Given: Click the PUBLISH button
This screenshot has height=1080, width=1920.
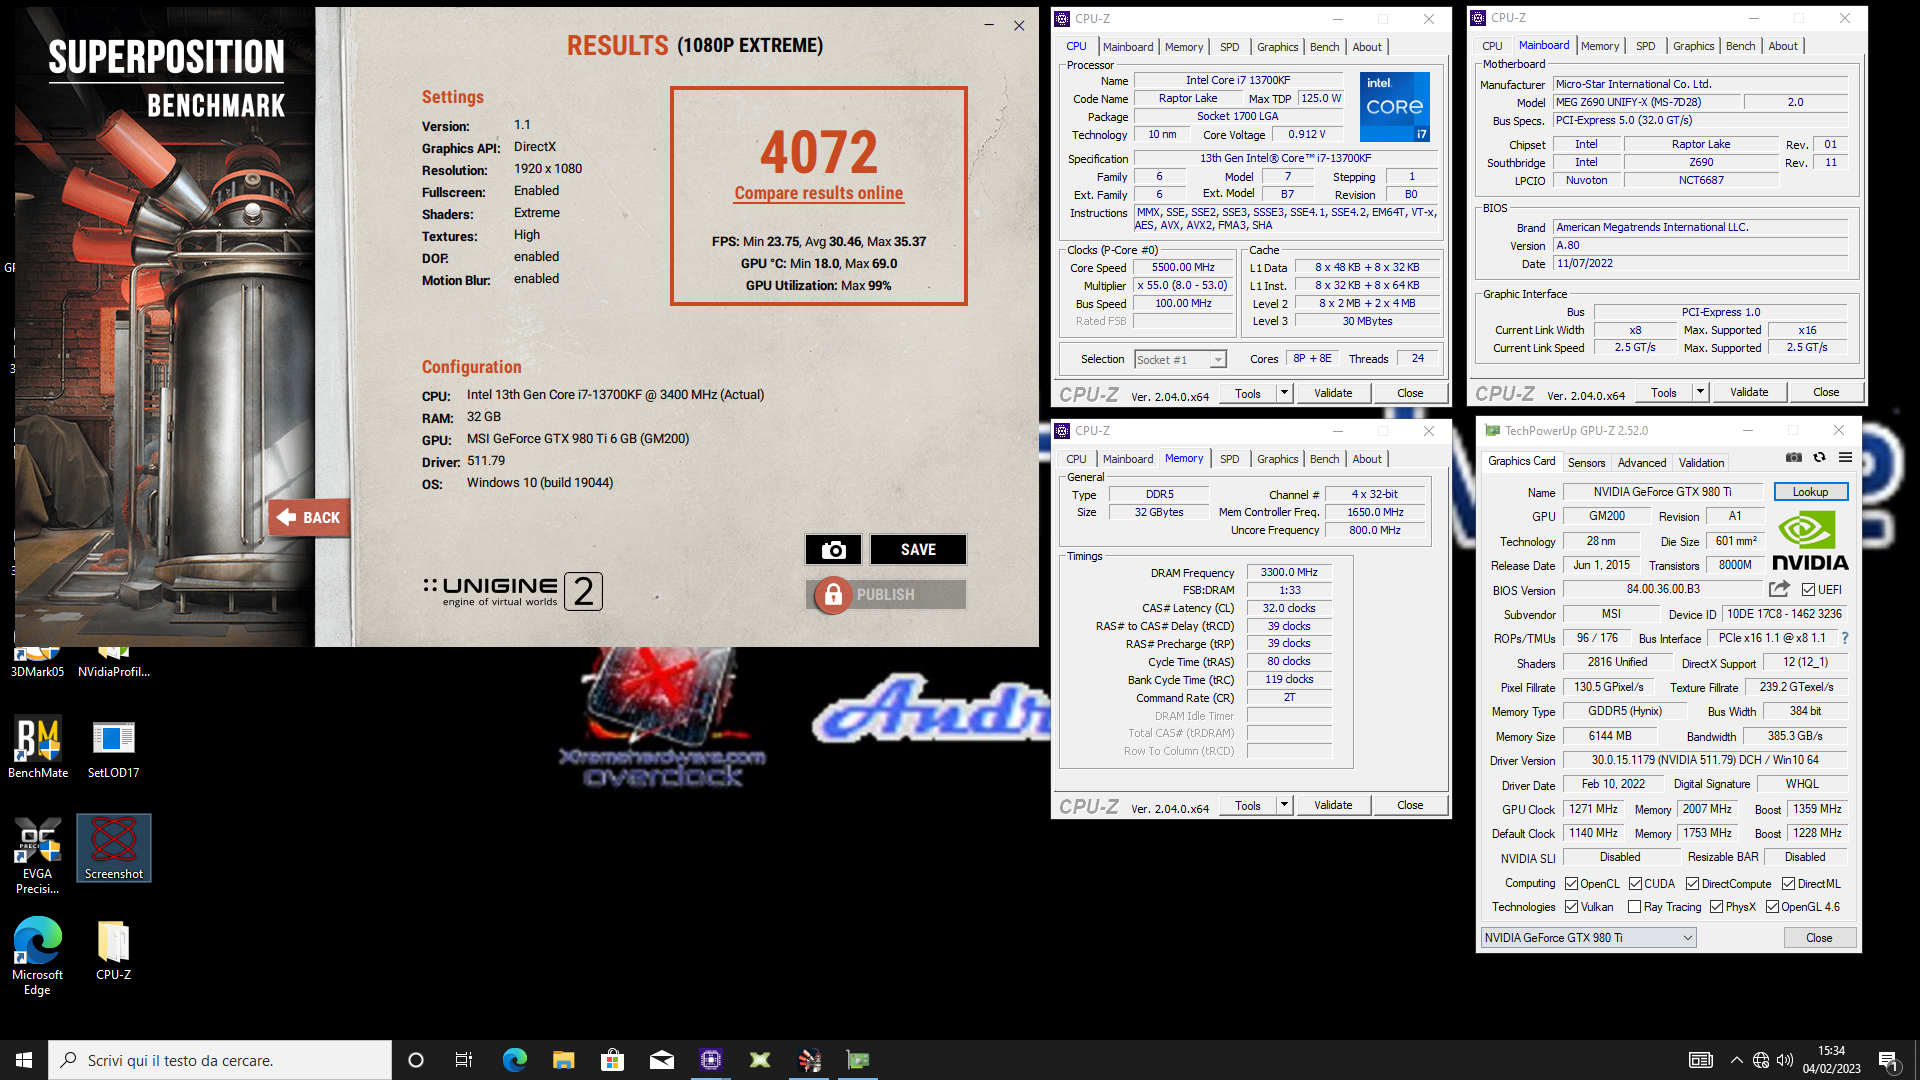Looking at the screenshot, I should (x=886, y=595).
